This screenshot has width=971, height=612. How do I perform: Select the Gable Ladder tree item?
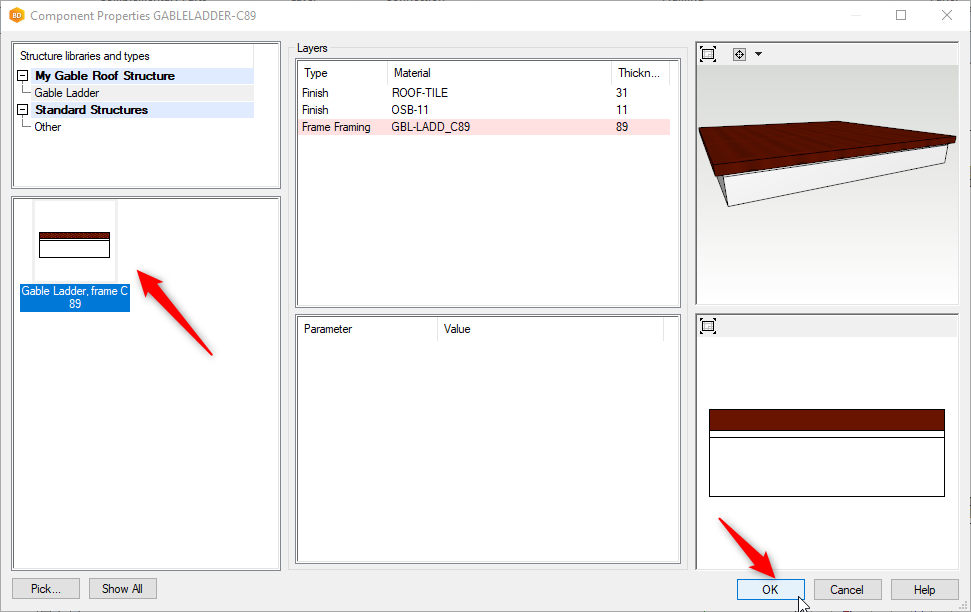pyautogui.click(x=67, y=93)
